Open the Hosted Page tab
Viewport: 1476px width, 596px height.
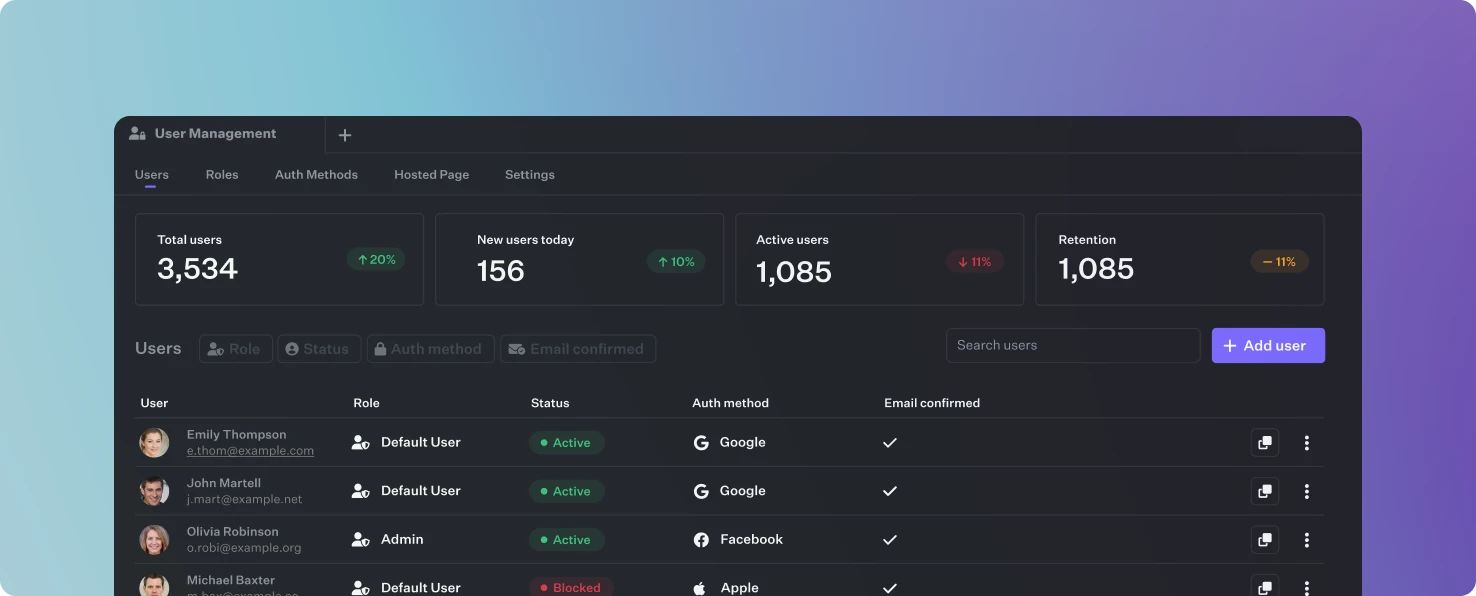coord(431,174)
